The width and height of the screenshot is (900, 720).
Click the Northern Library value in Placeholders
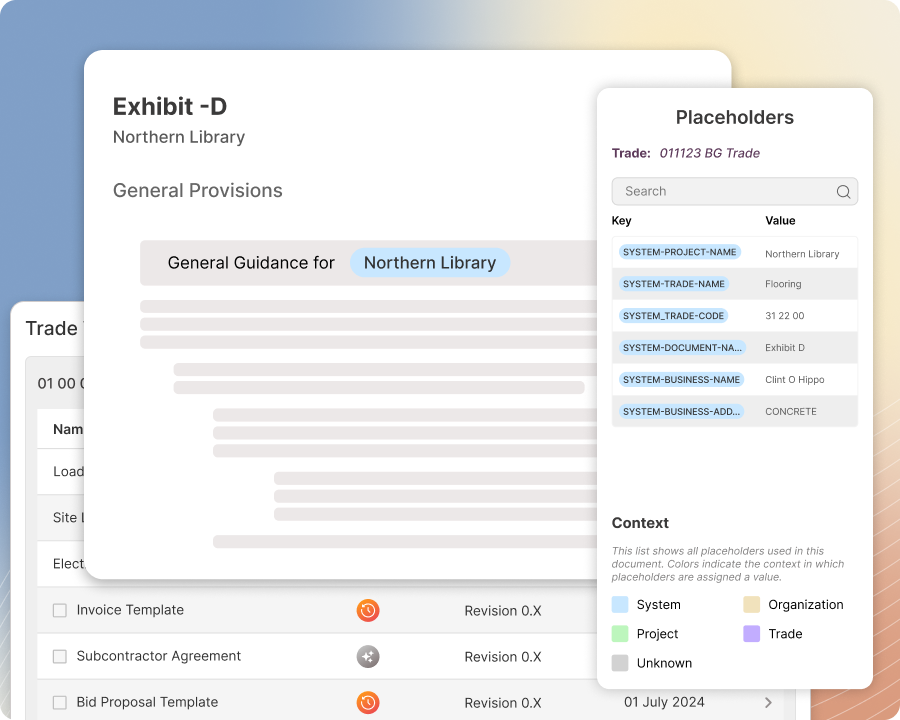(802, 254)
